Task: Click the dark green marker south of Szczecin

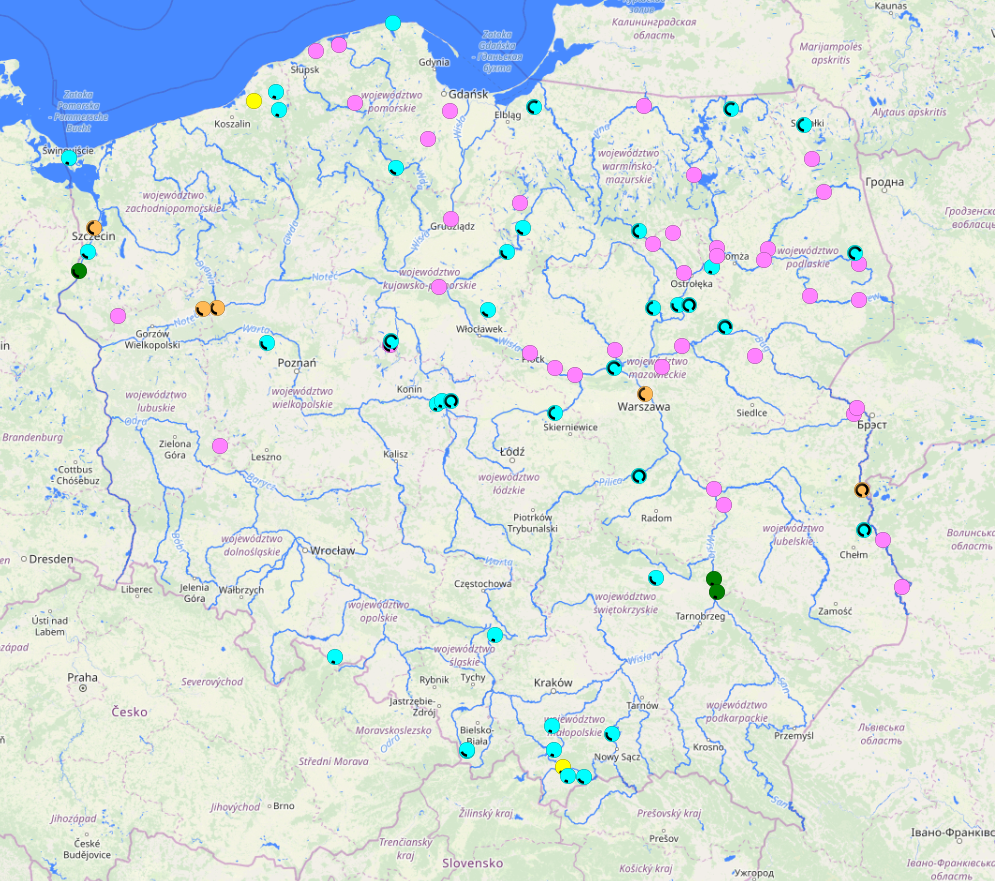Action: click(79, 270)
